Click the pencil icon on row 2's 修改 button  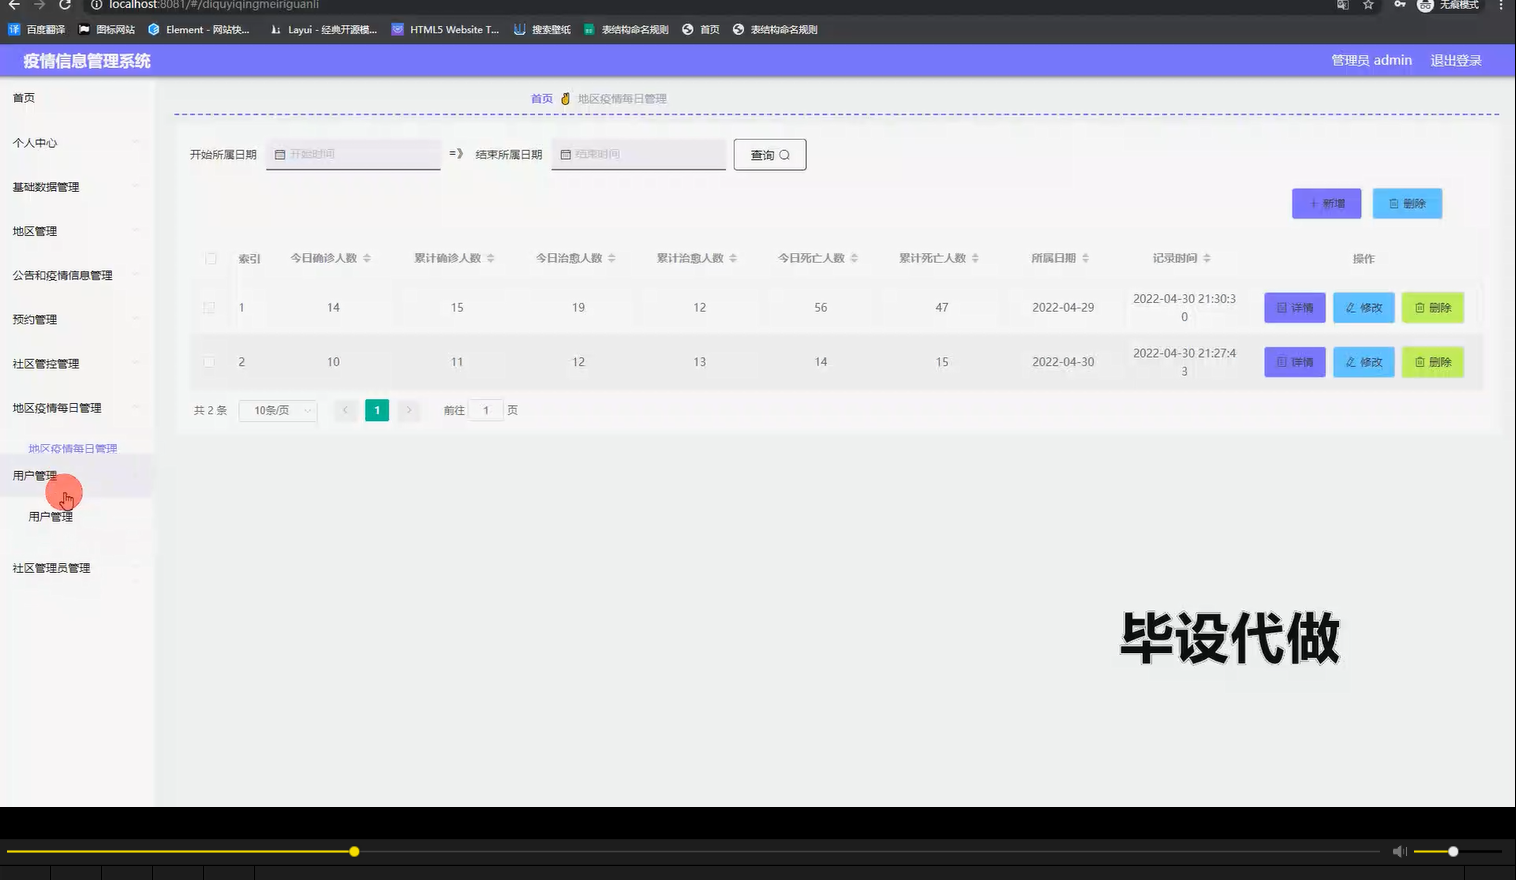pyautogui.click(x=1349, y=361)
